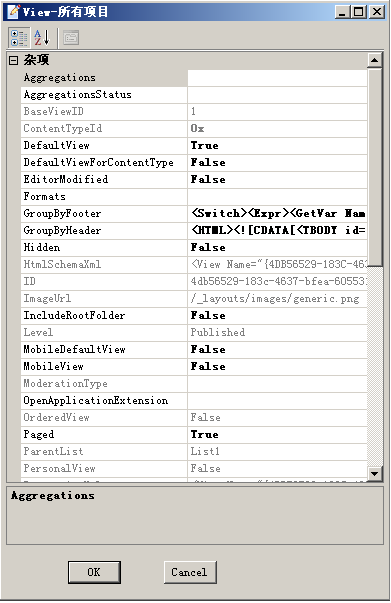Select the MobileView property
This screenshot has height=603, width=391.
click(104, 366)
